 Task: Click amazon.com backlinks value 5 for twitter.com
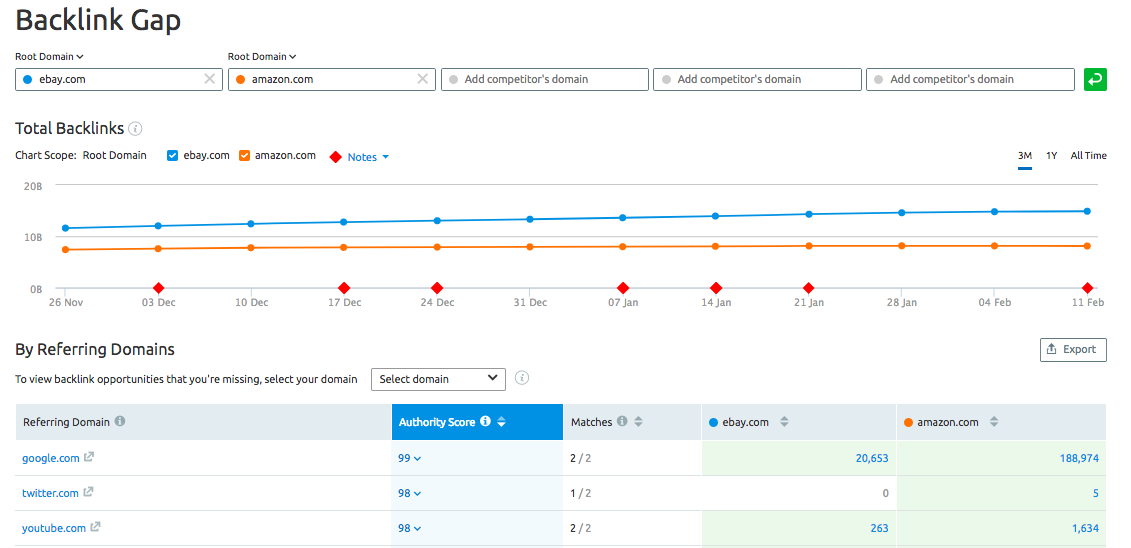(1096, 493)
